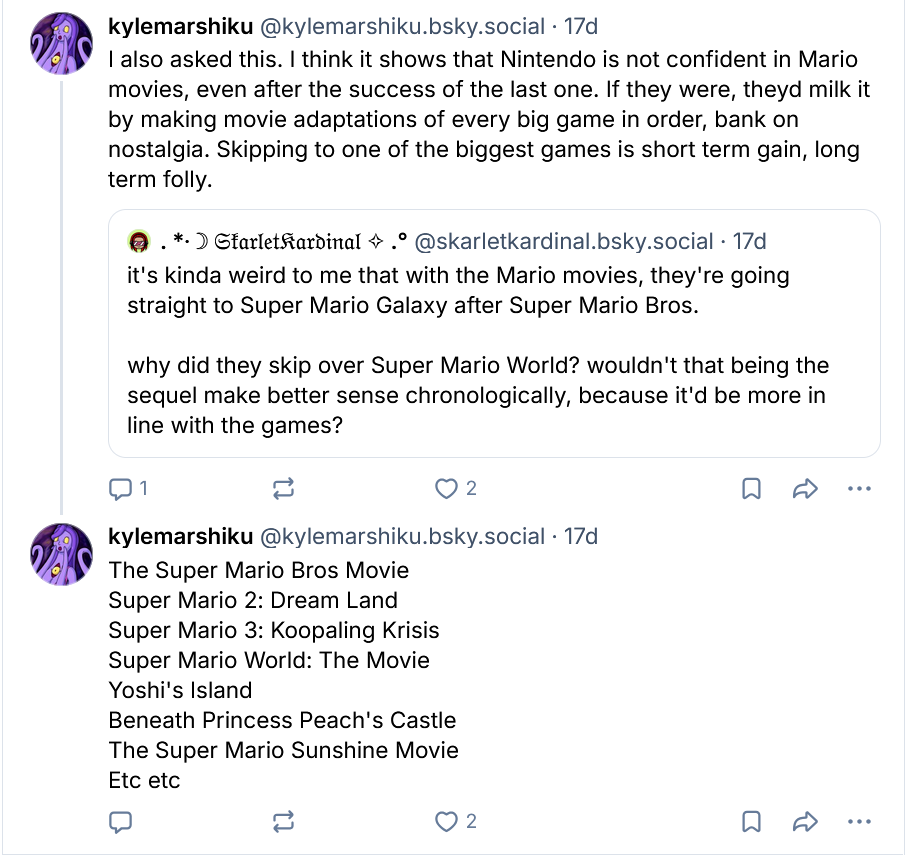Share the Mario movie list post
905x855 pixels.
point(805,822)
